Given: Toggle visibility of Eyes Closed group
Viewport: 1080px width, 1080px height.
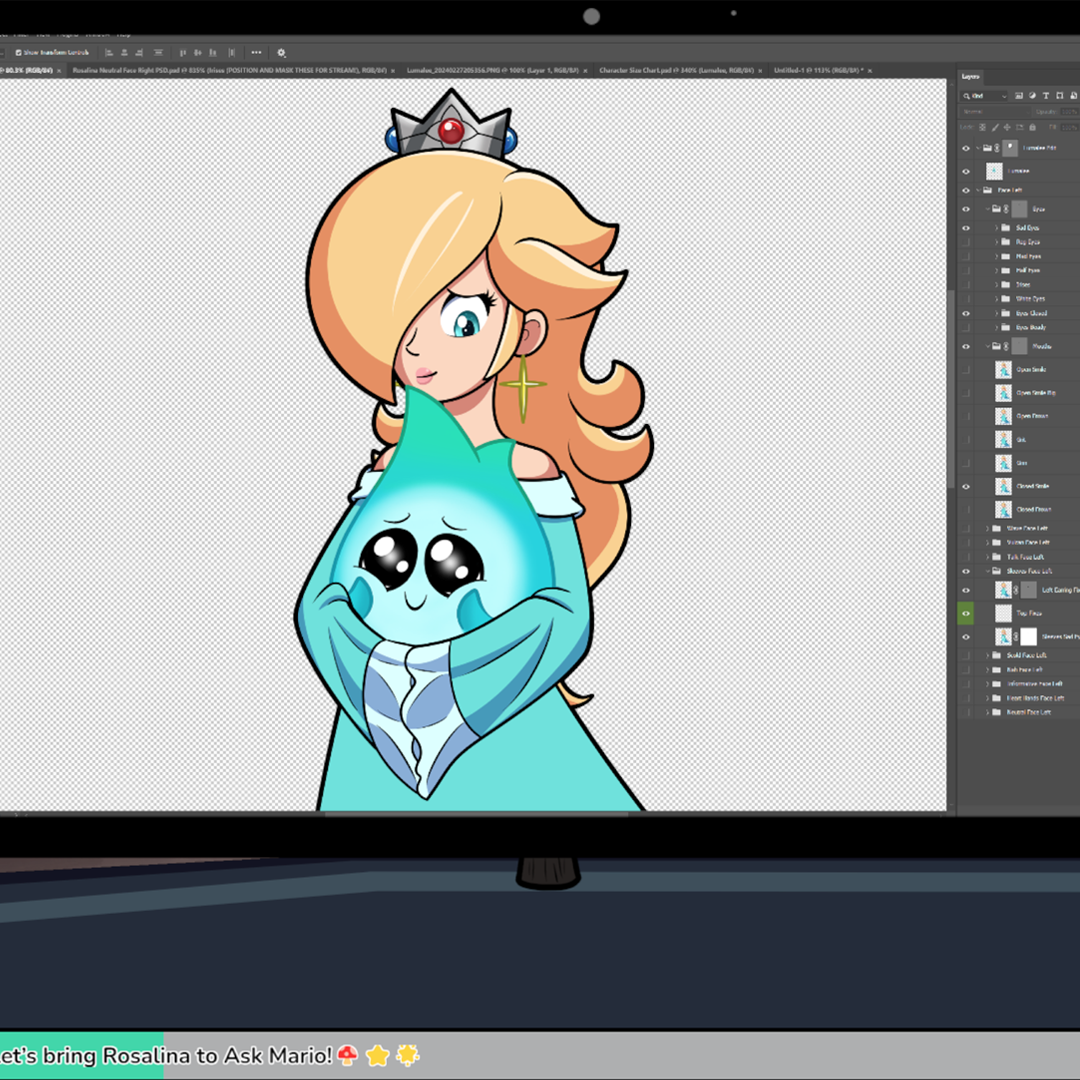Looking at the screenshot, I should click(x=966, y=313).
